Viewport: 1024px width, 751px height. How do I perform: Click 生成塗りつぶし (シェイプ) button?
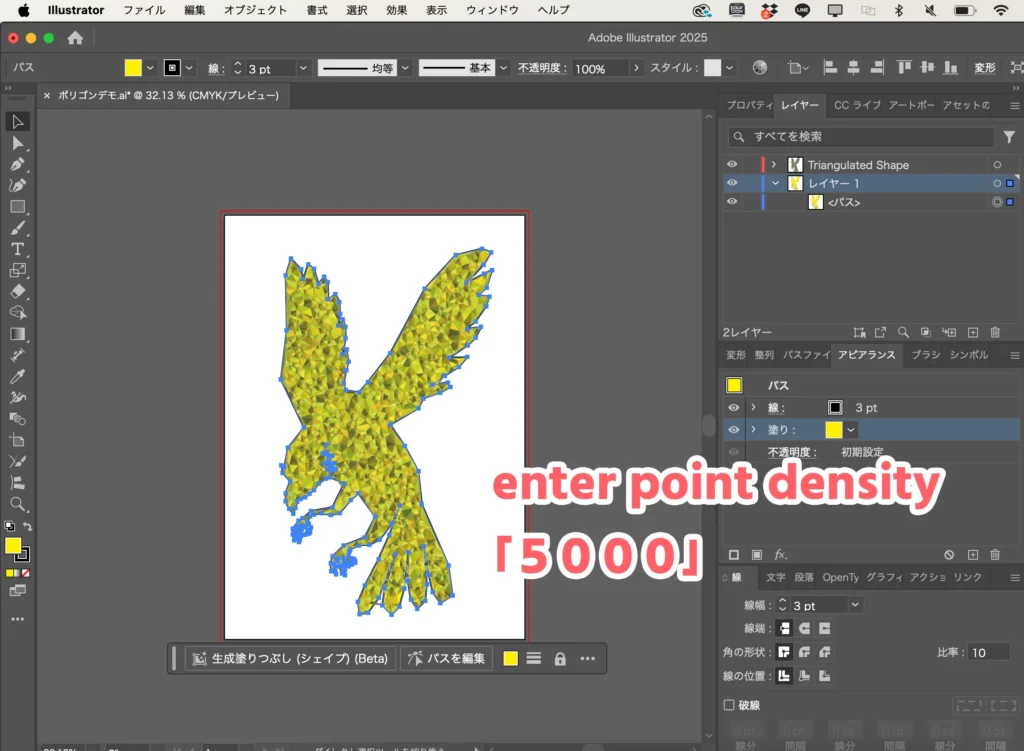289,658
